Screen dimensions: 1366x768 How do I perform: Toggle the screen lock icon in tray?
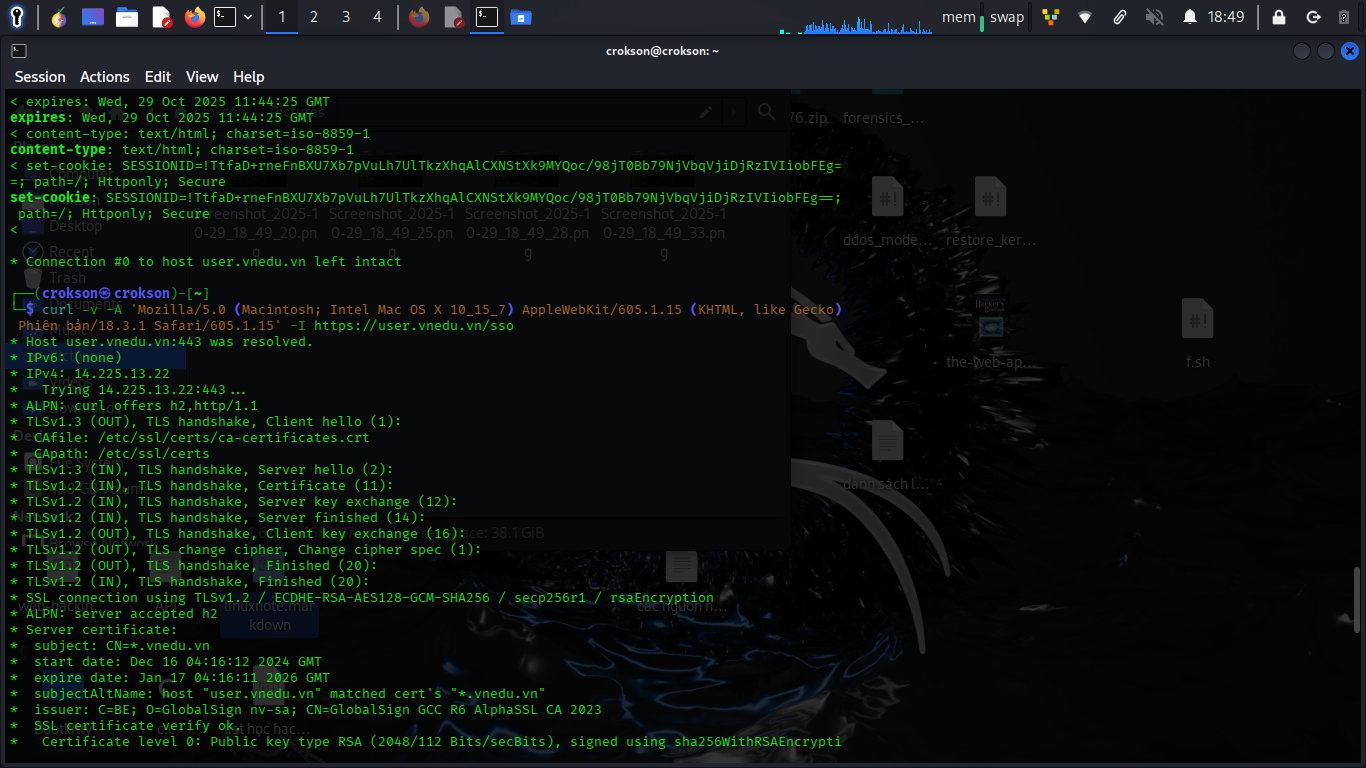point(1280,16)
